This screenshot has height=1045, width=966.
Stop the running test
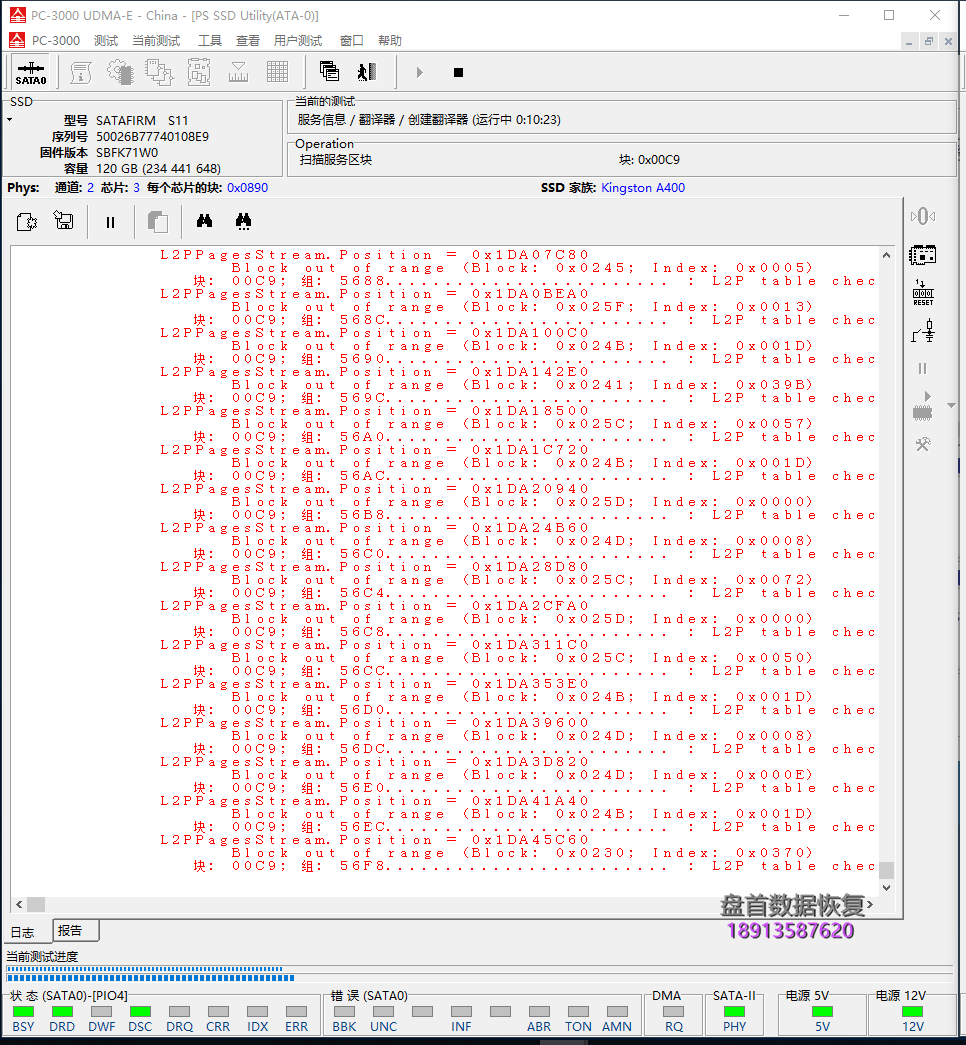click(x=458, y=73)
